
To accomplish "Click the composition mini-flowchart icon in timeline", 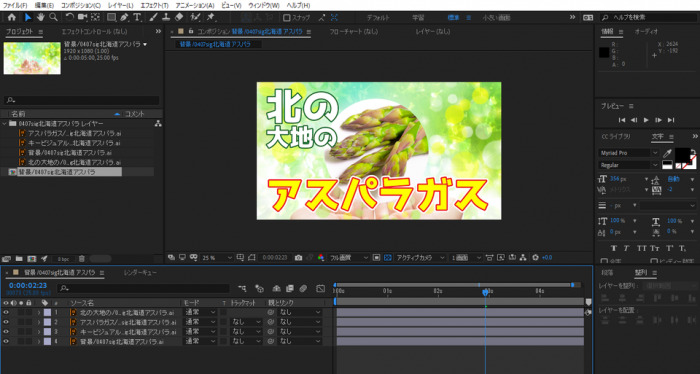I will (242, 289).
